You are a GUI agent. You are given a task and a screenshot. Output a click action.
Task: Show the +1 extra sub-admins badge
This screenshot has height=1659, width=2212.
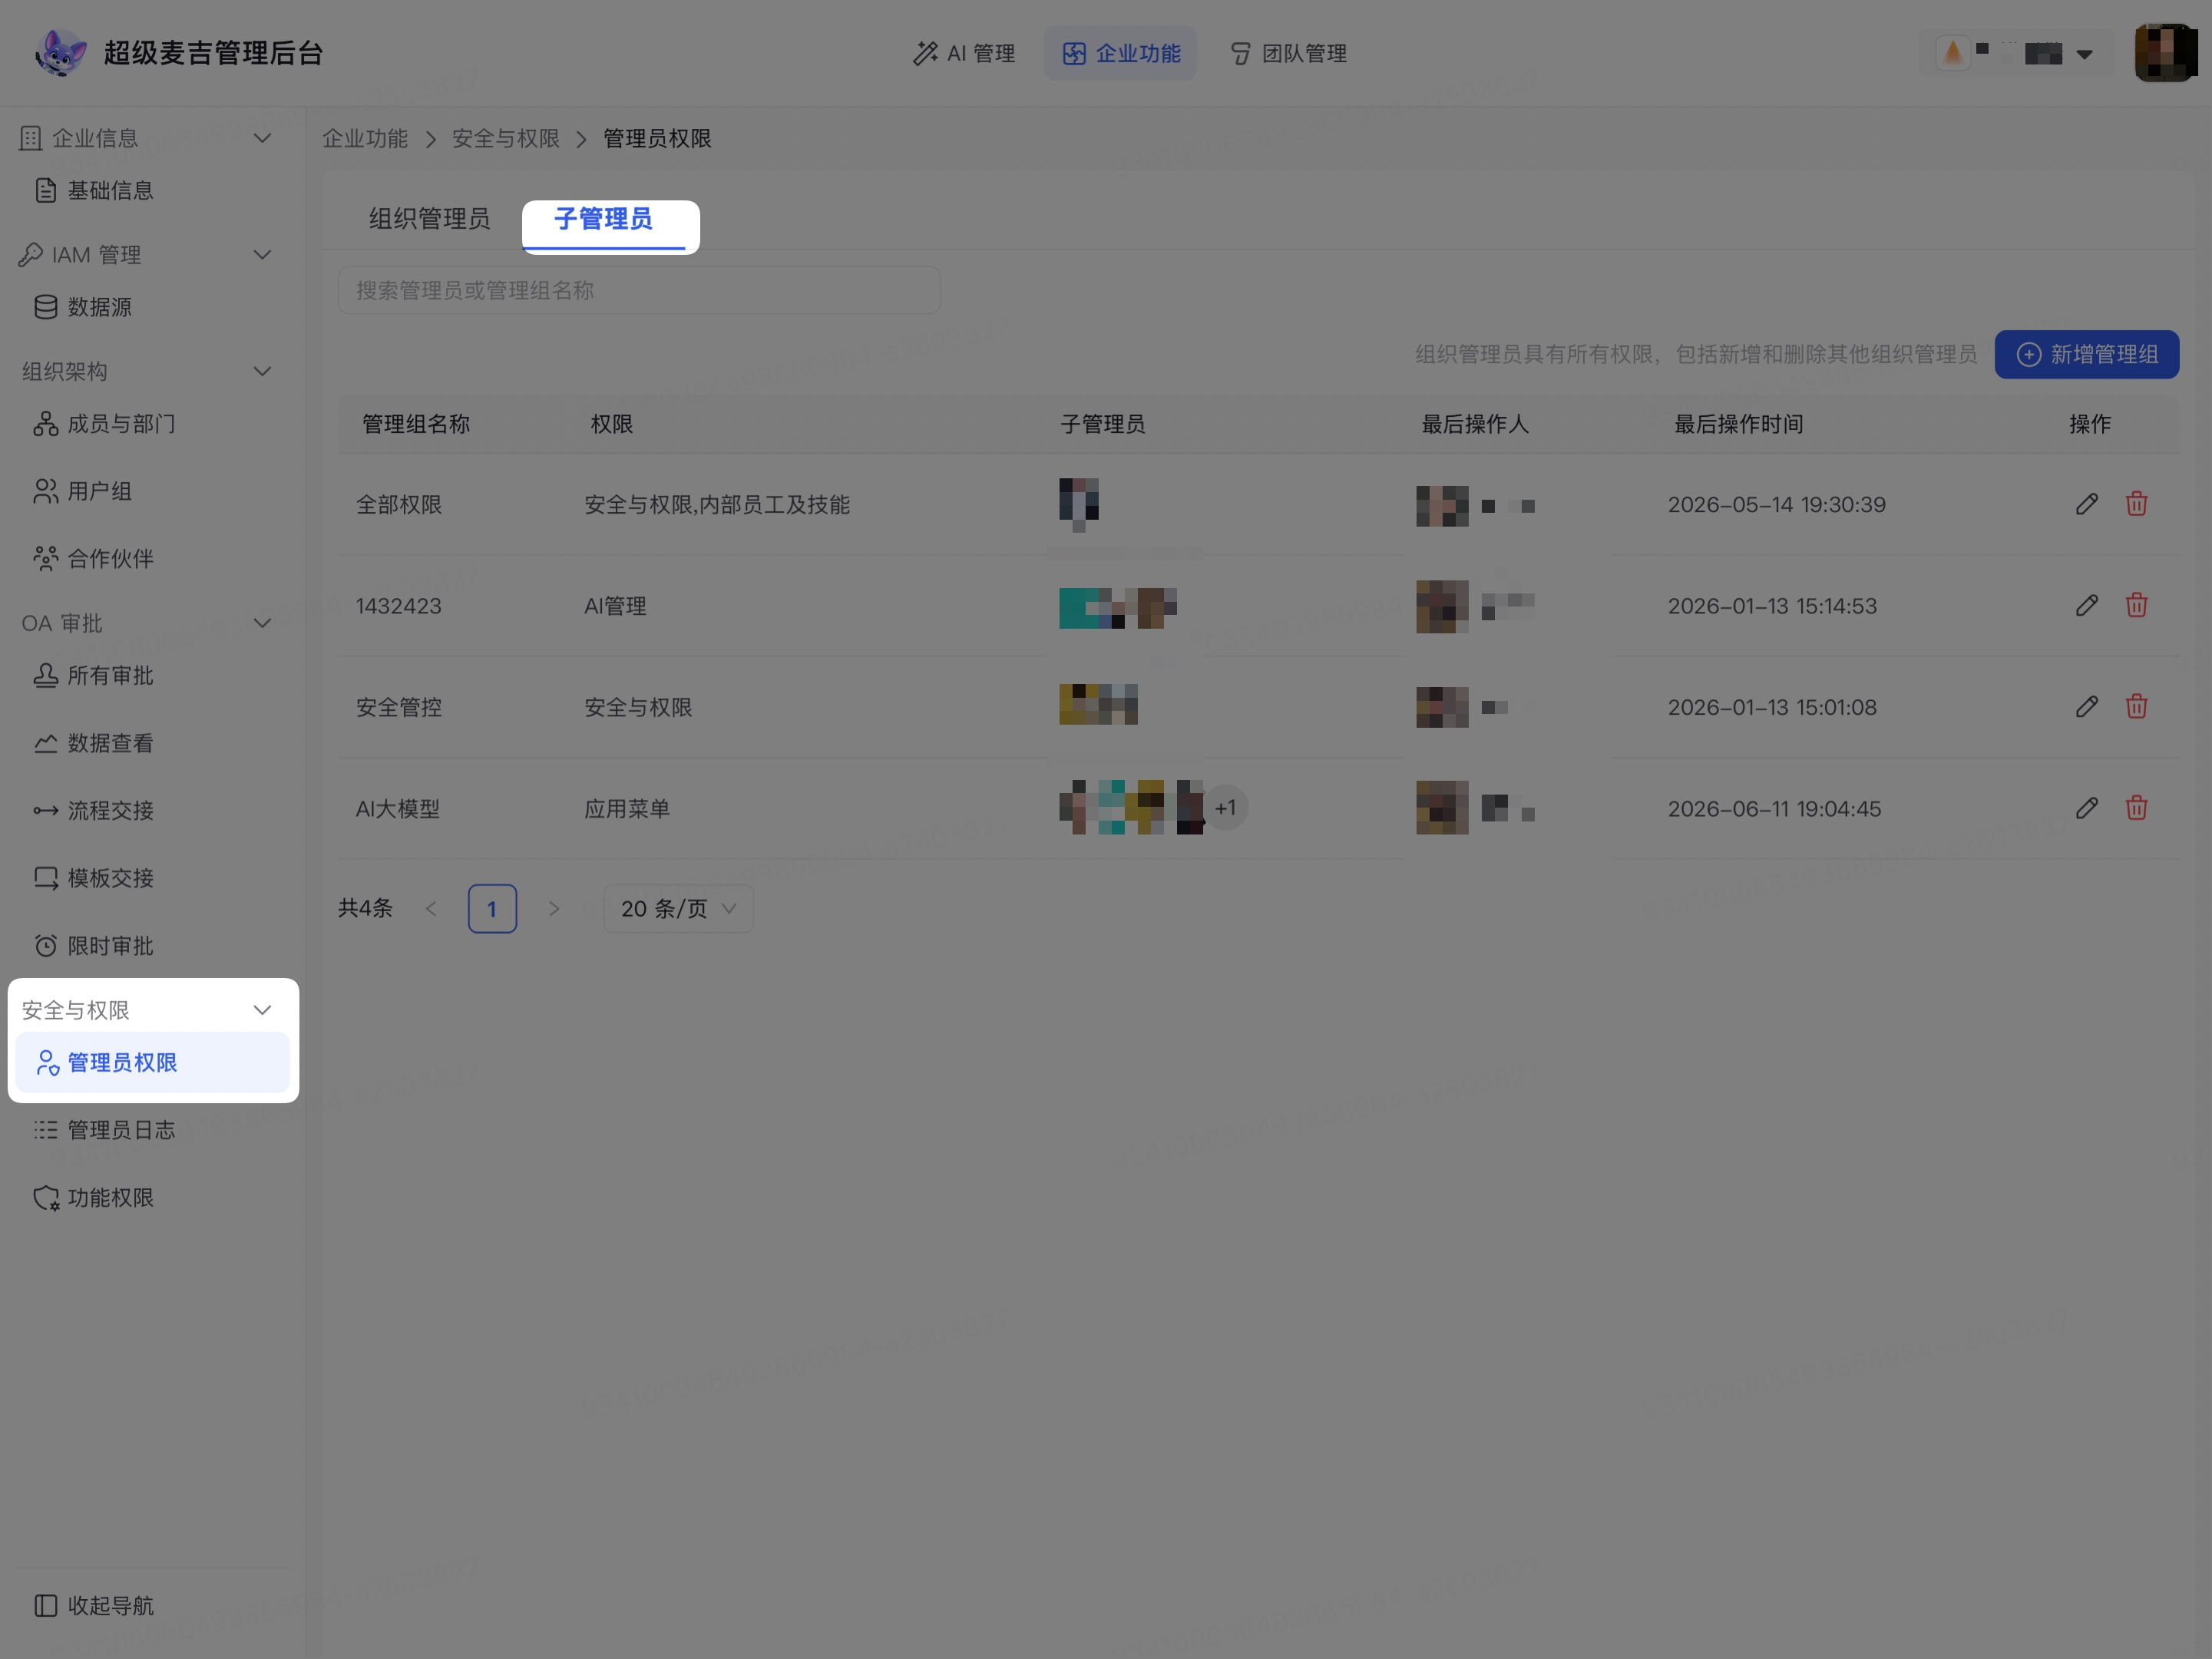tap(1225, 808)
